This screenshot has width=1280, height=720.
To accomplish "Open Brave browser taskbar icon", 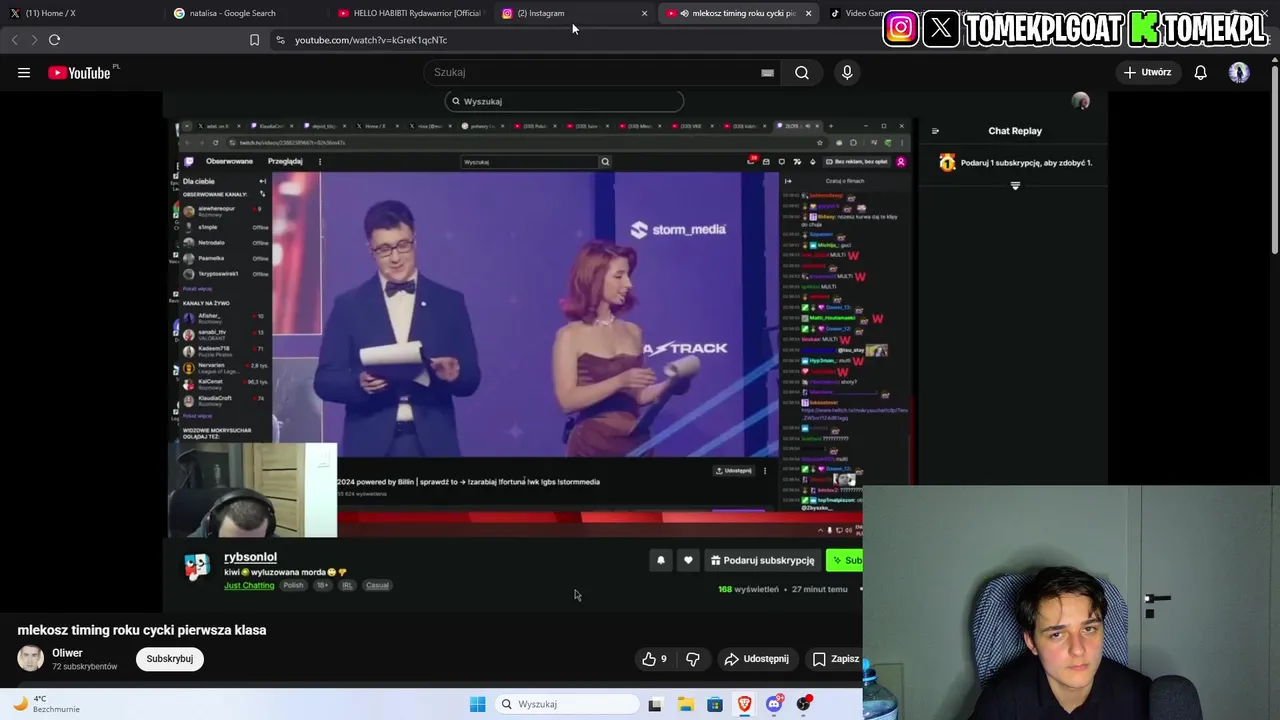I will pos(744,704).
